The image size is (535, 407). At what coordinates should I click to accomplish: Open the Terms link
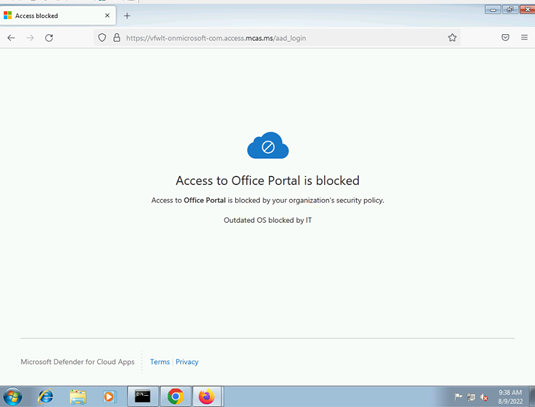tap(160, 362)
